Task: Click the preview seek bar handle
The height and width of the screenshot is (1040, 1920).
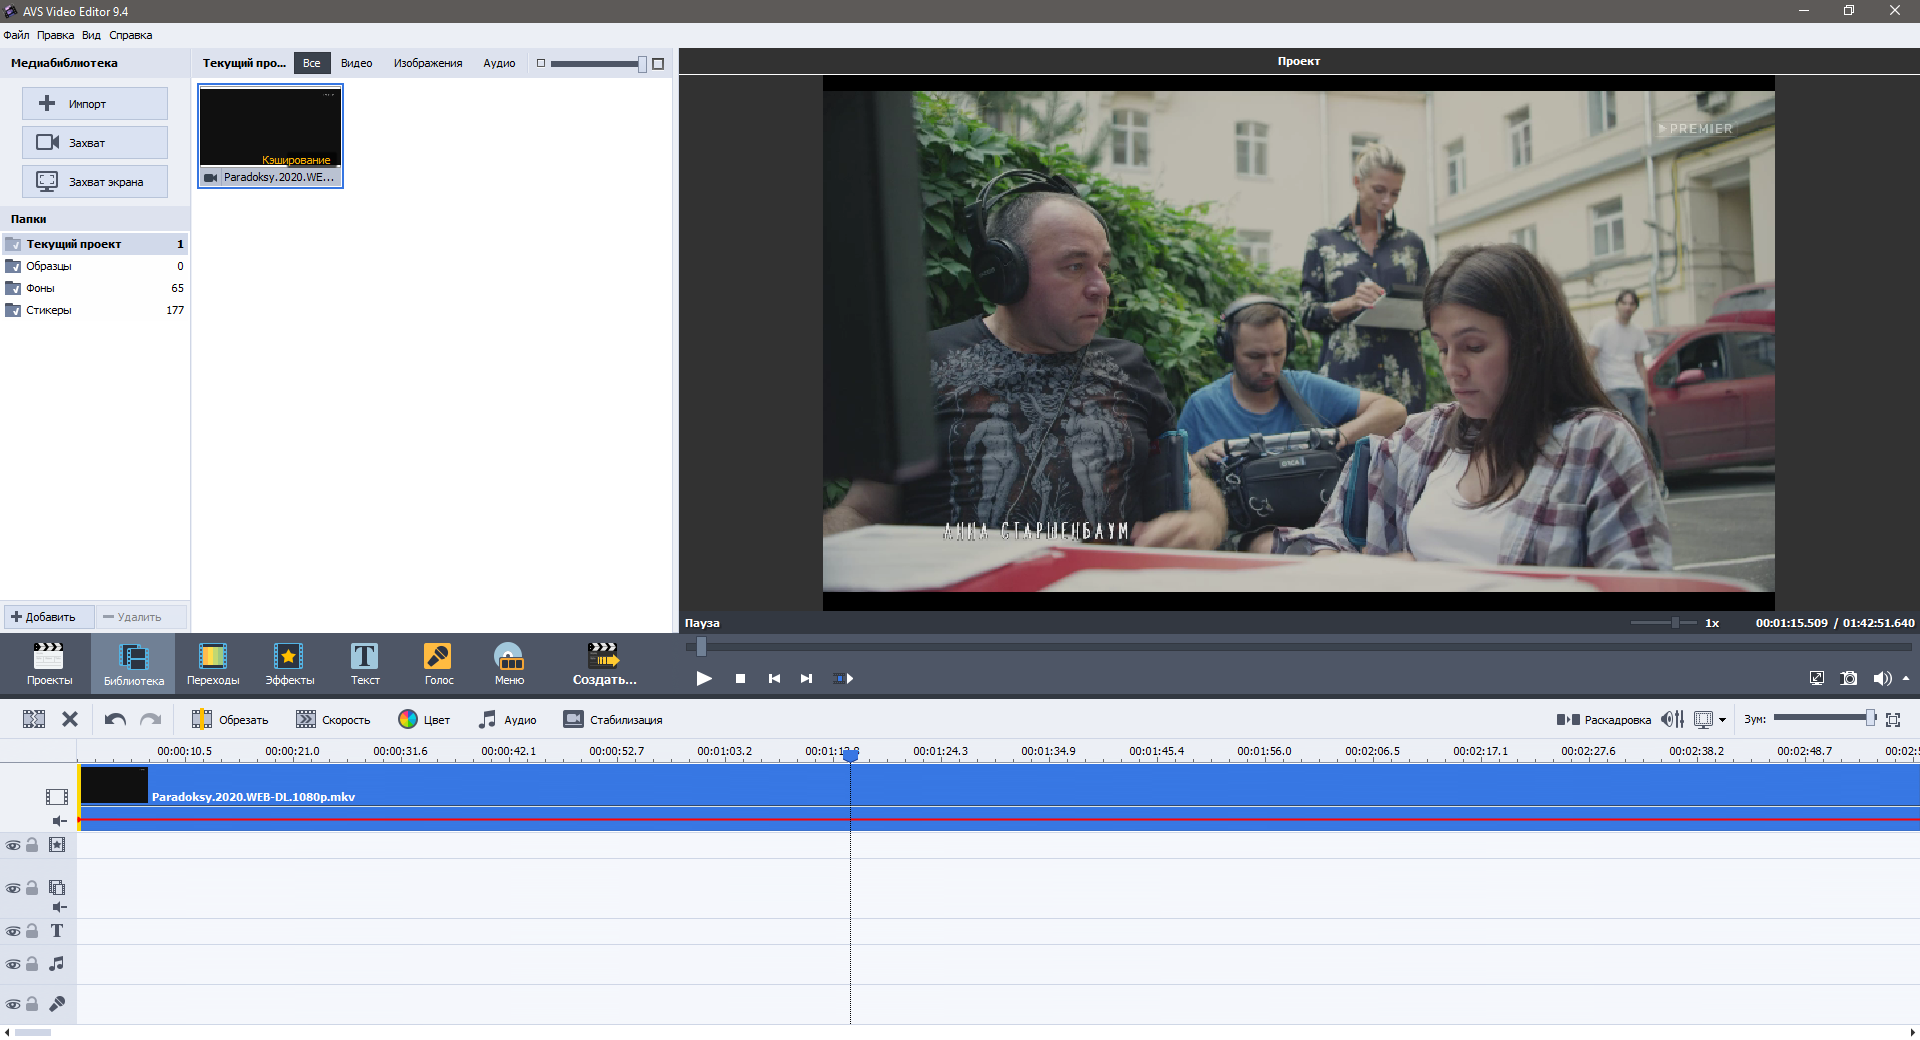Action: click(x=701, y=647)
